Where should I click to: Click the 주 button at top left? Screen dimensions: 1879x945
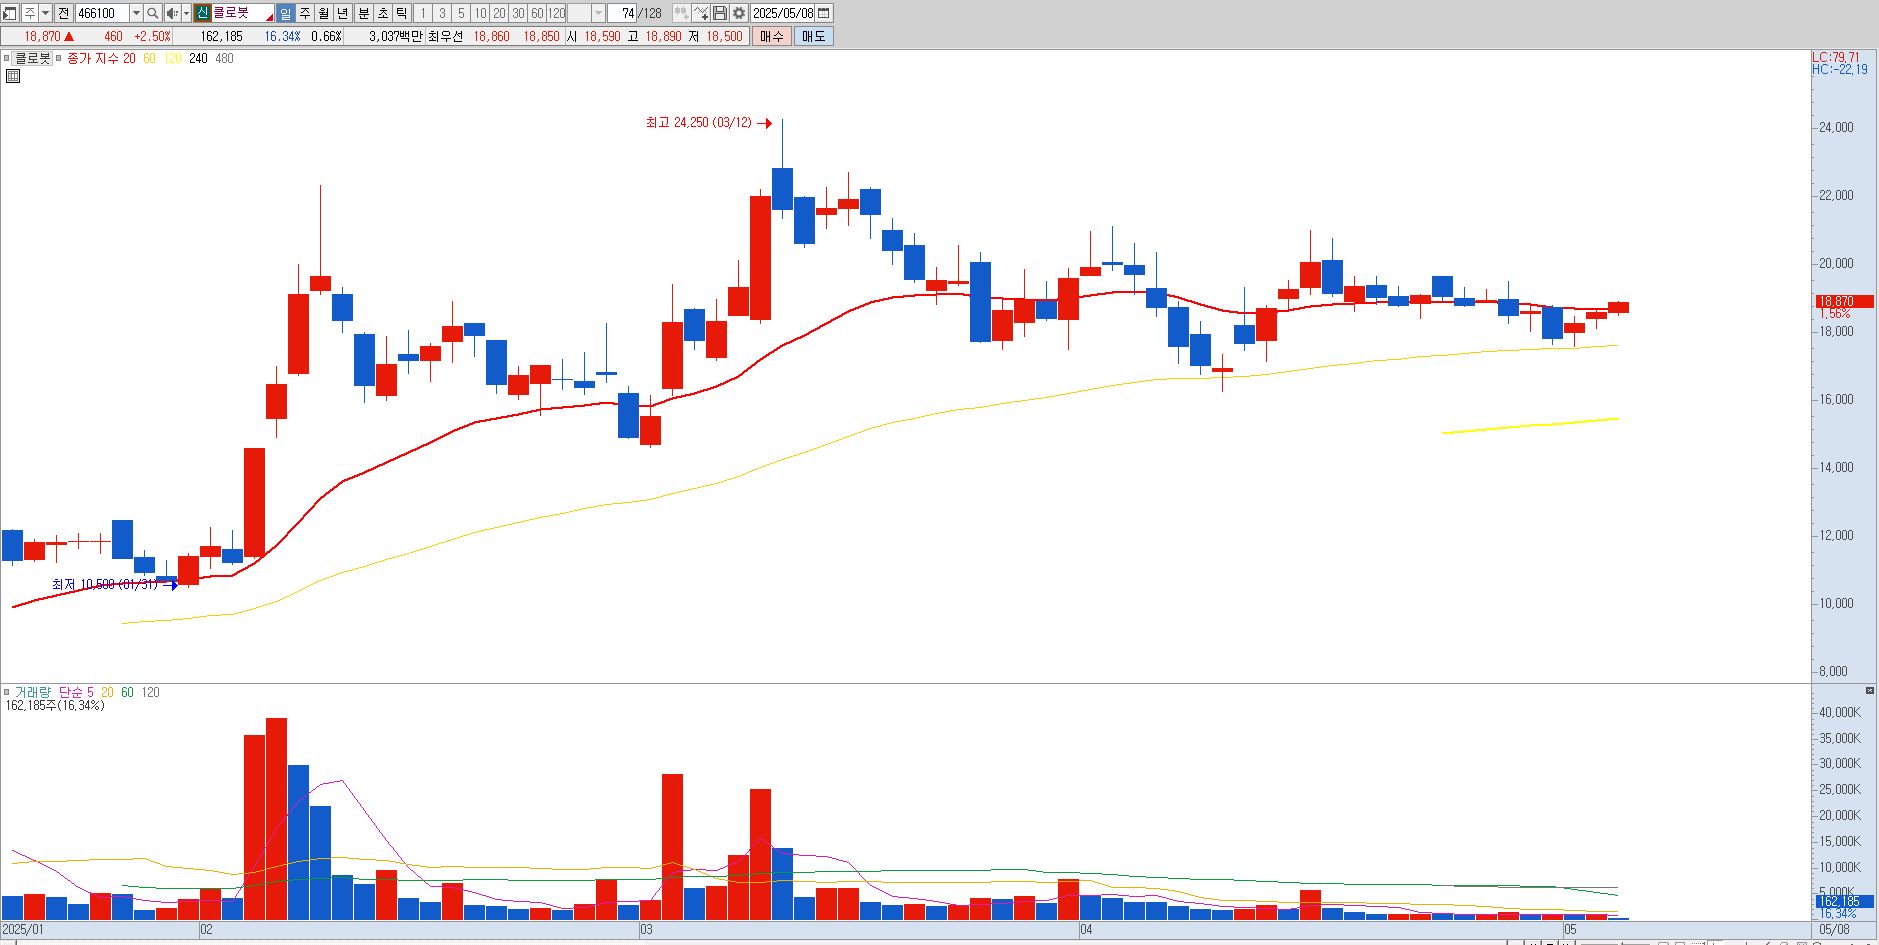[x=30, y=13]
